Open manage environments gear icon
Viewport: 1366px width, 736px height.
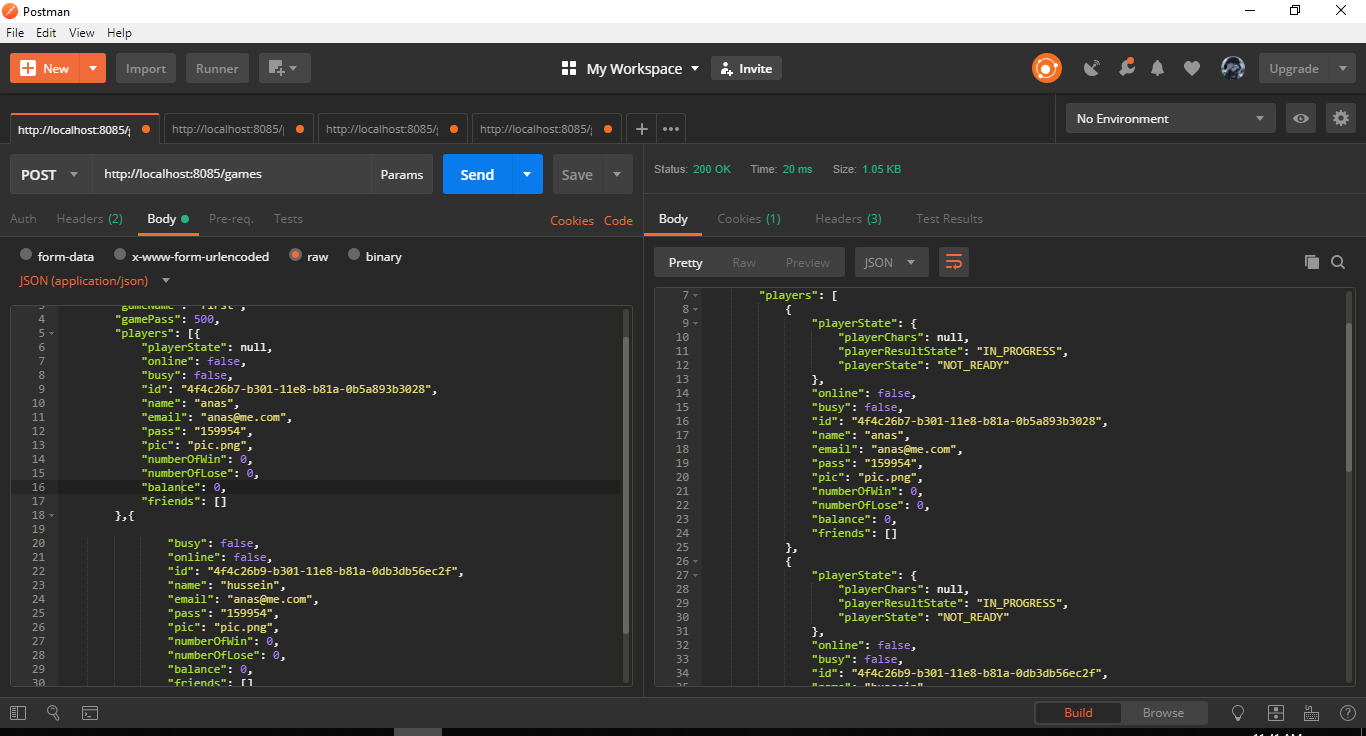1341,118
